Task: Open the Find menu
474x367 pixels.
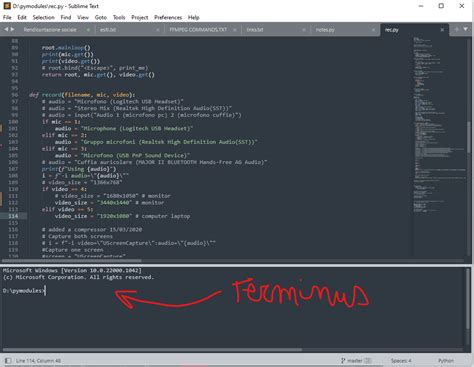Action: coord(66,17)
